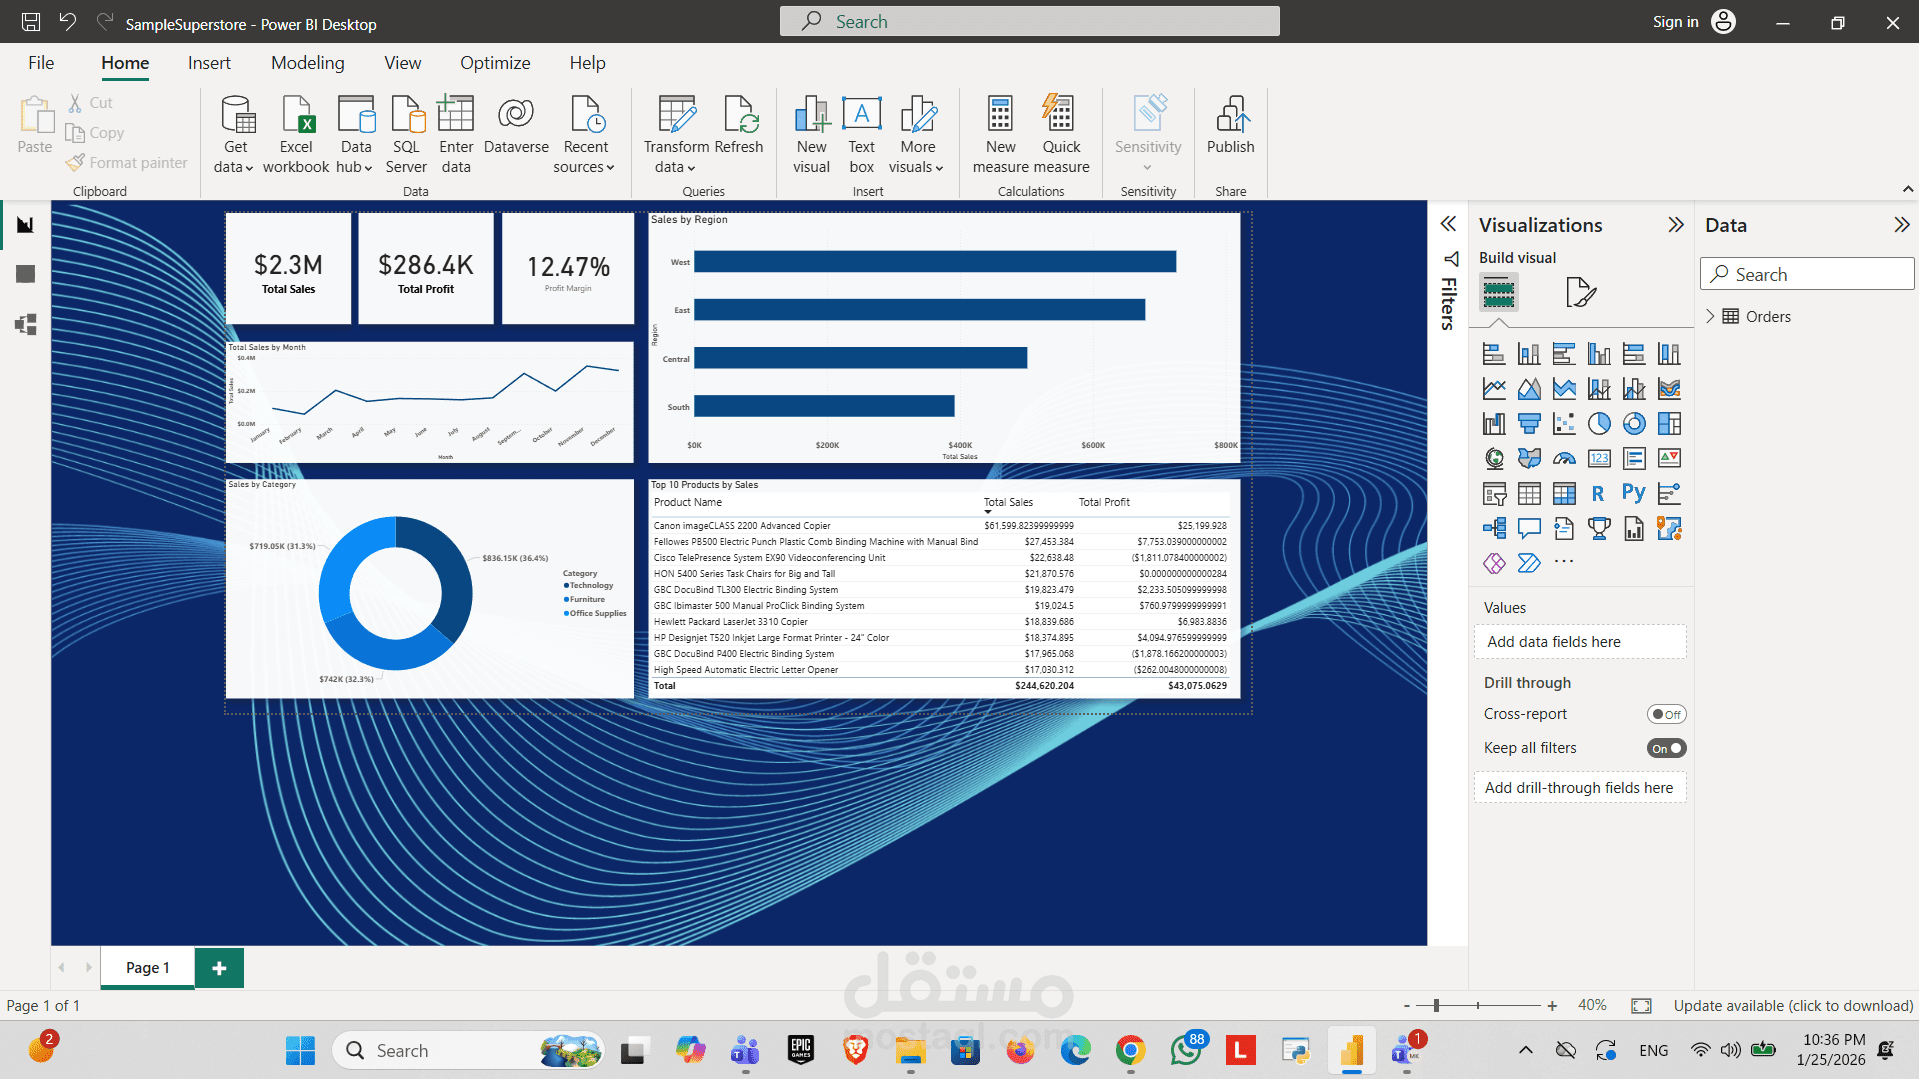Viewport: 1919px width, 1079px height.
Task: Open the View ribbon tab
Action: point(403,63)
